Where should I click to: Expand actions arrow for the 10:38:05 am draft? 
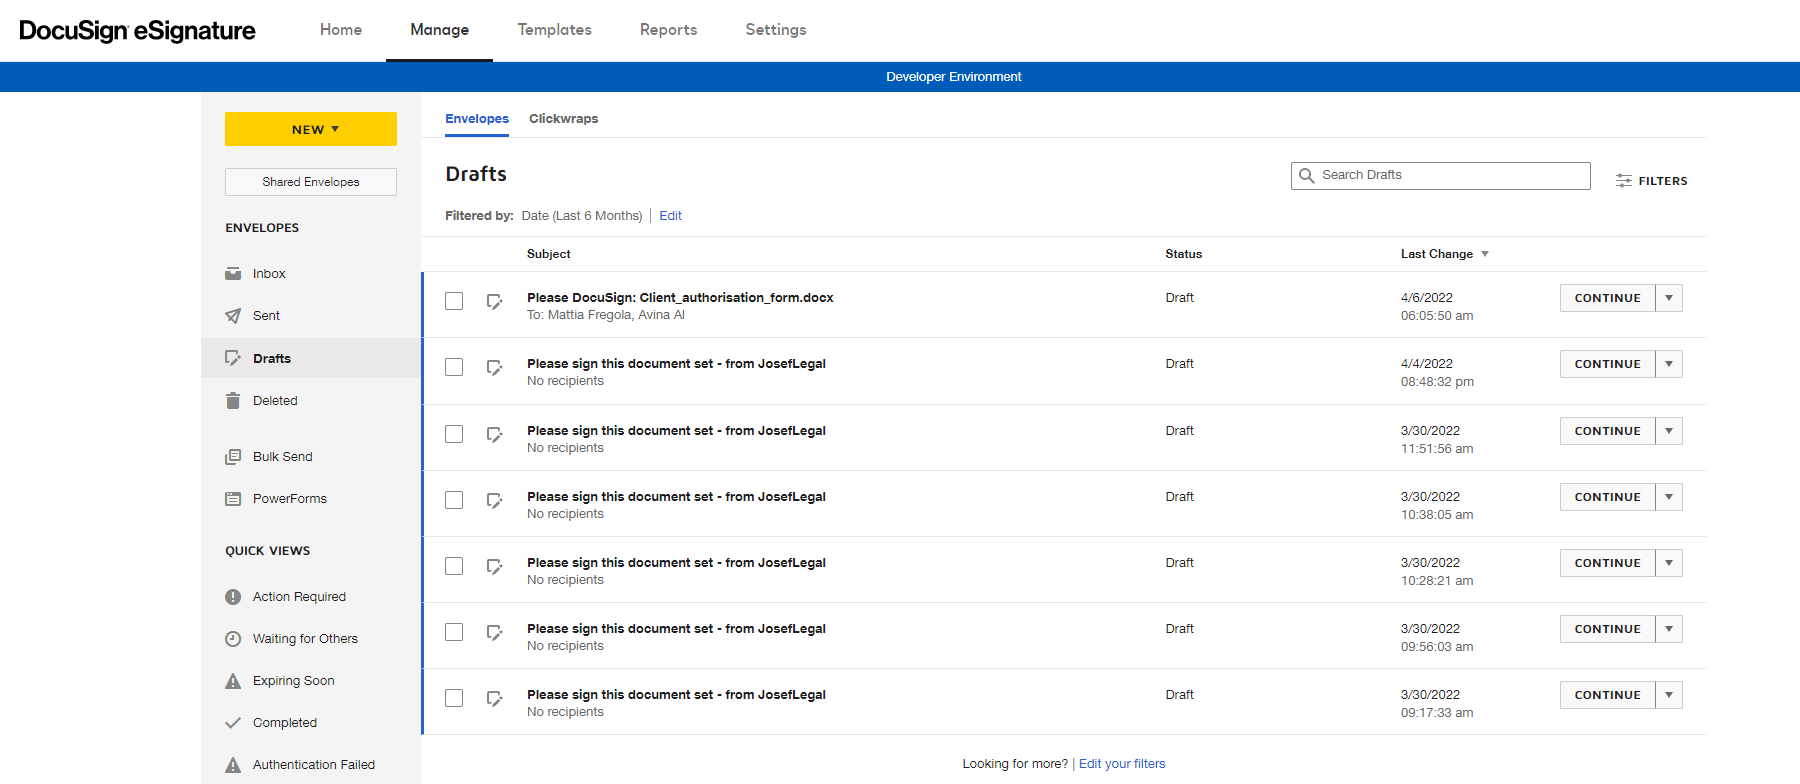[1669, 497]
